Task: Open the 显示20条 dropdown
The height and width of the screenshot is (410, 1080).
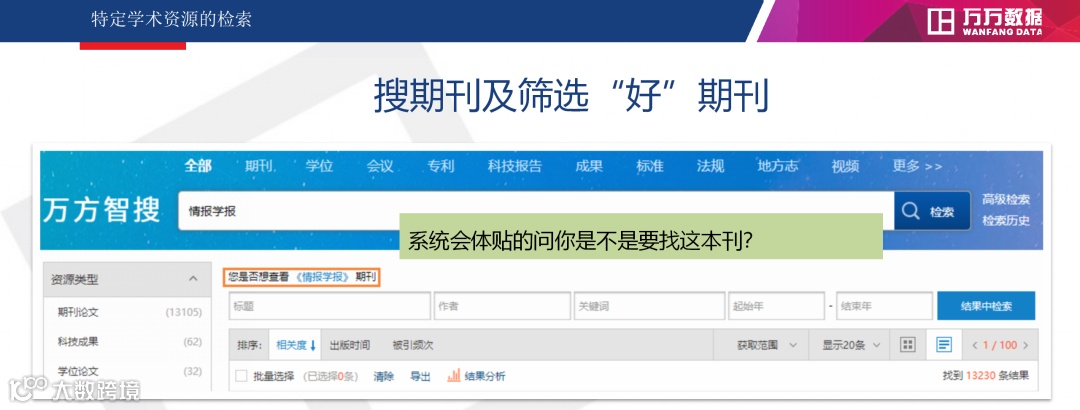Action: point(849,345)
